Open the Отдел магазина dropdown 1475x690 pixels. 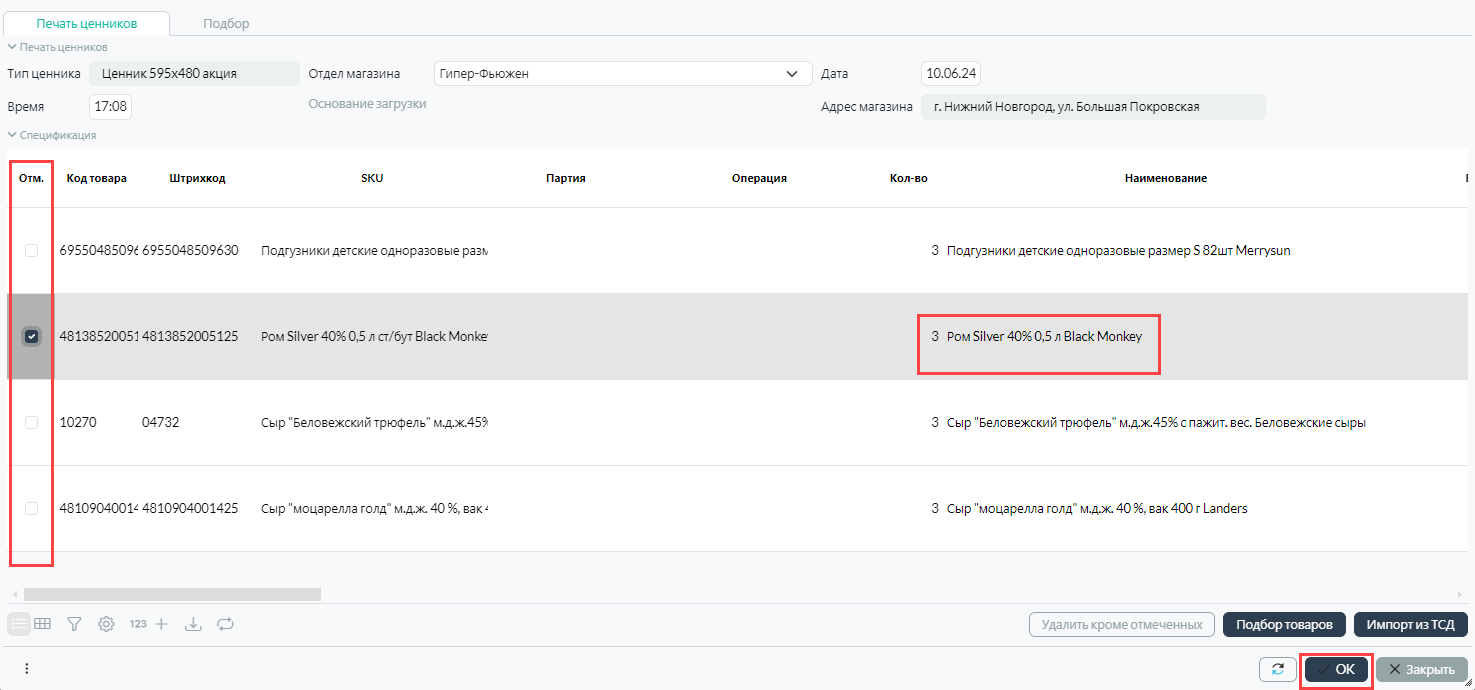[x=792, y=74]
